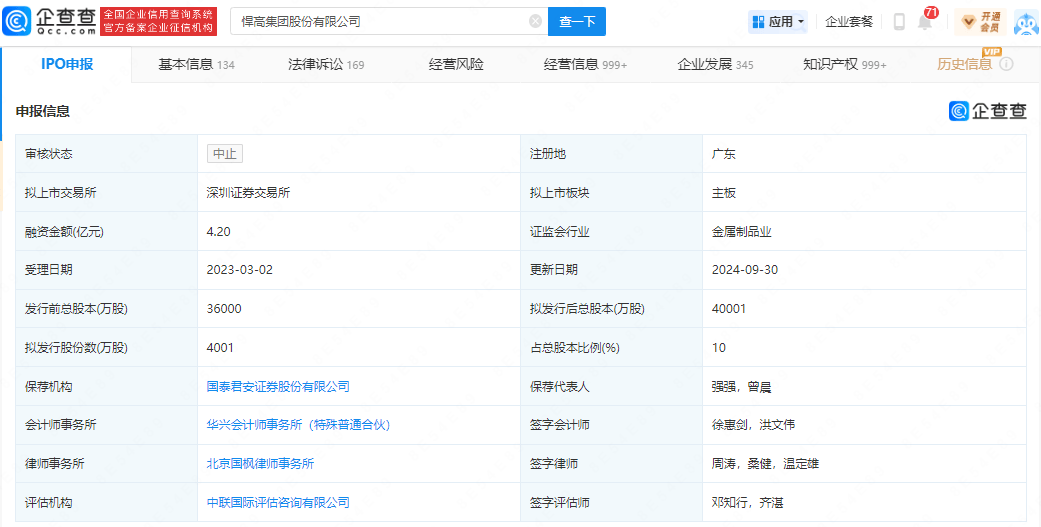Select the 2024-09-30 update date
This screenshot has height=527, width=1041.
tap(745, 269)
